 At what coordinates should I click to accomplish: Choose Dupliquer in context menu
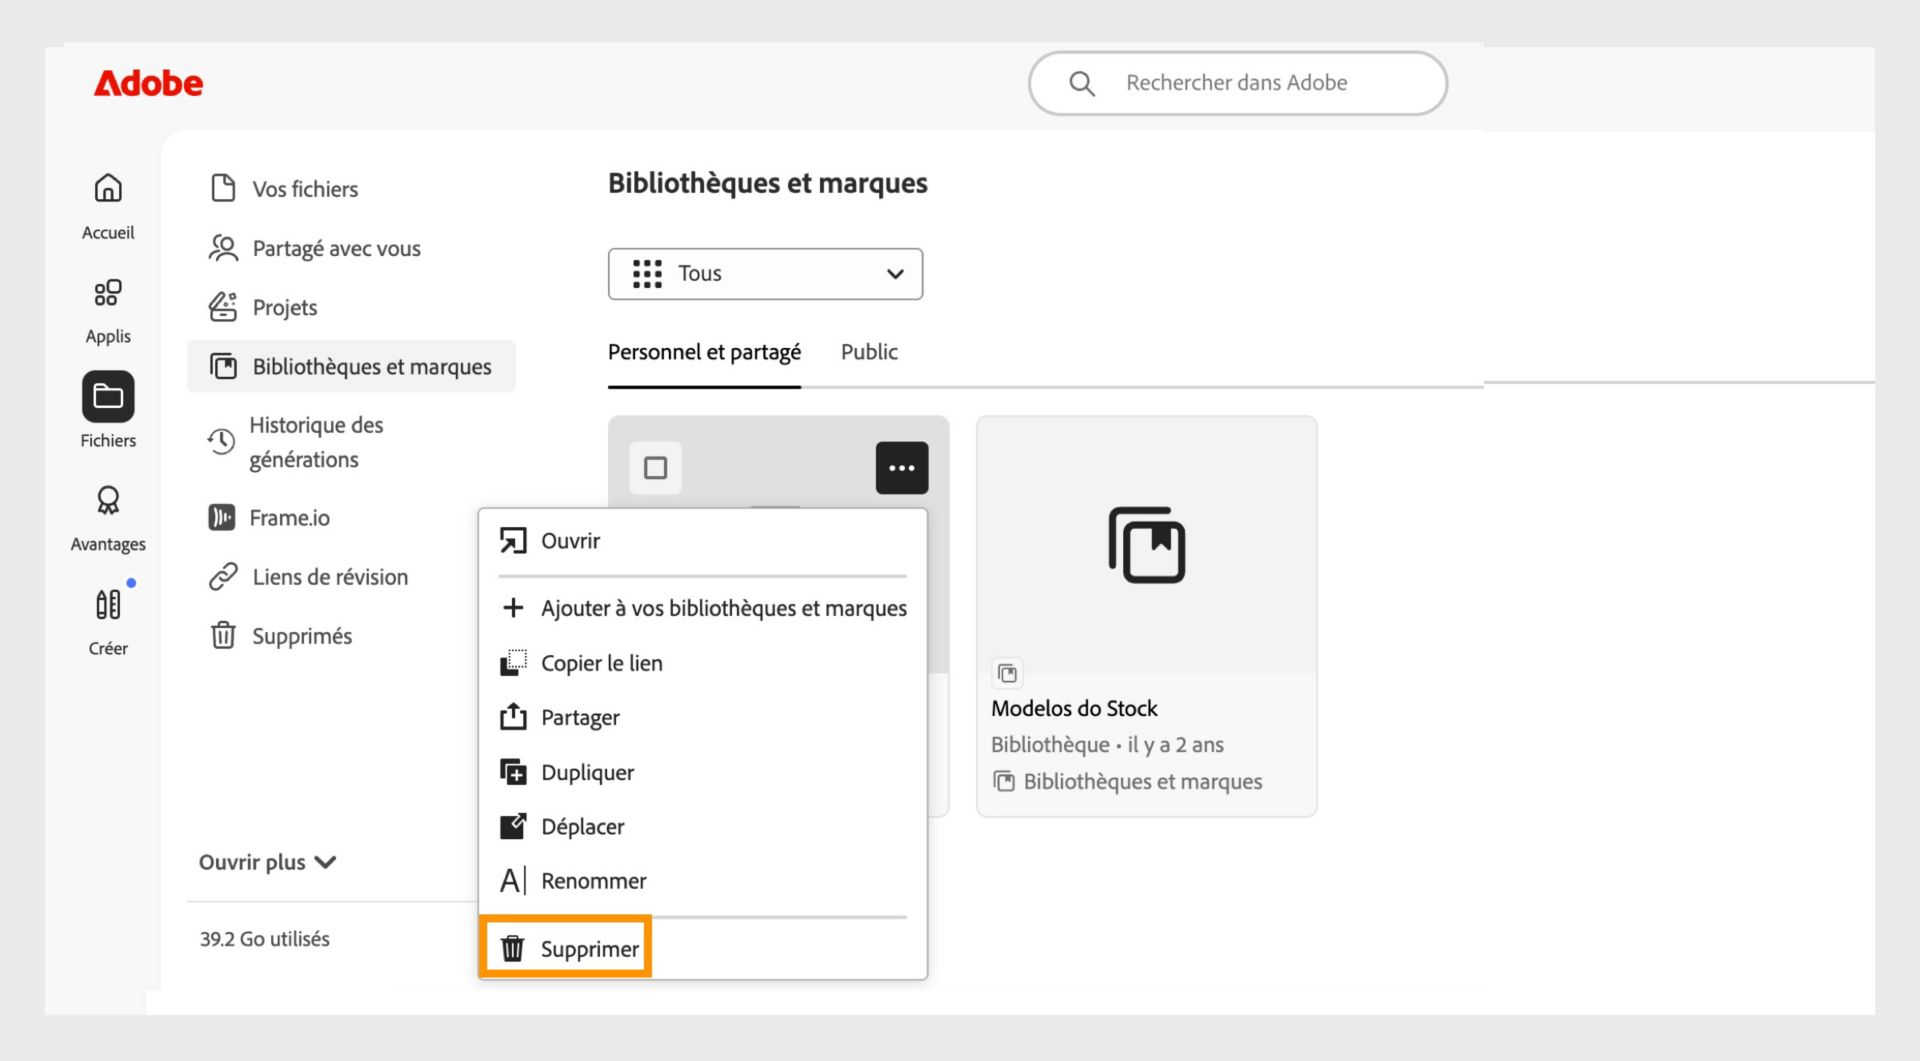pos(702,772)
